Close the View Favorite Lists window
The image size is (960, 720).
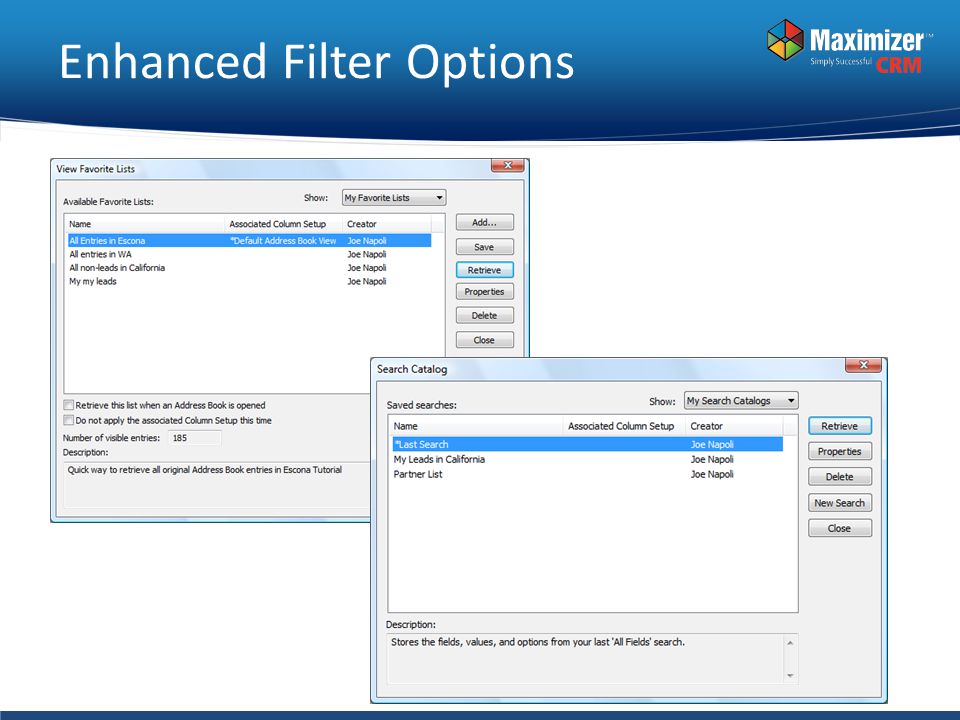tap(508, 165)
